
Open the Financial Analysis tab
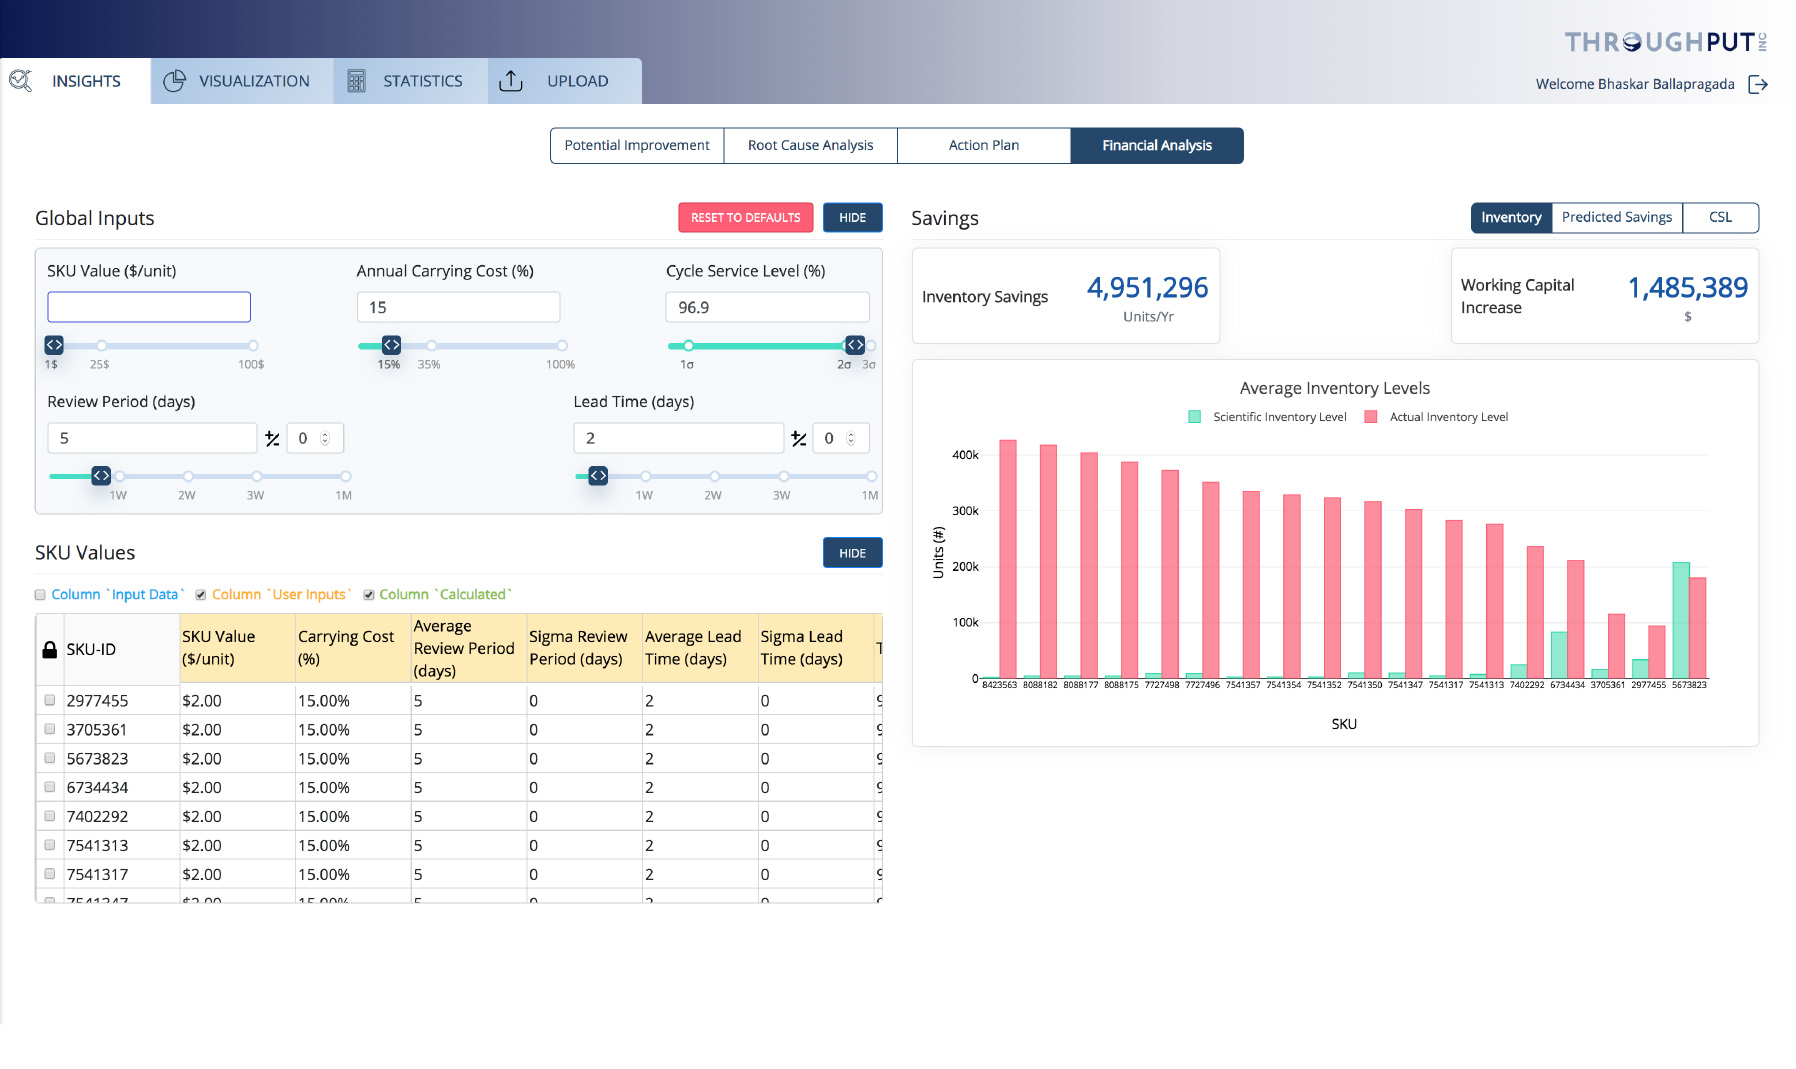[x=1156, y=145]
